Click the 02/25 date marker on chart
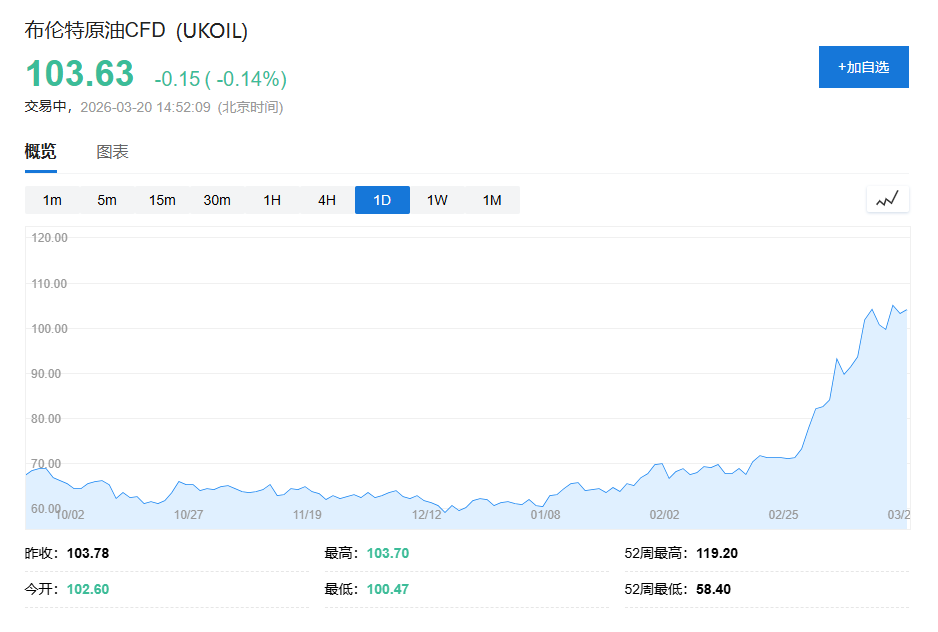This screenshot has width=938, height=632. pyautogui.click(x=783, y=515)
